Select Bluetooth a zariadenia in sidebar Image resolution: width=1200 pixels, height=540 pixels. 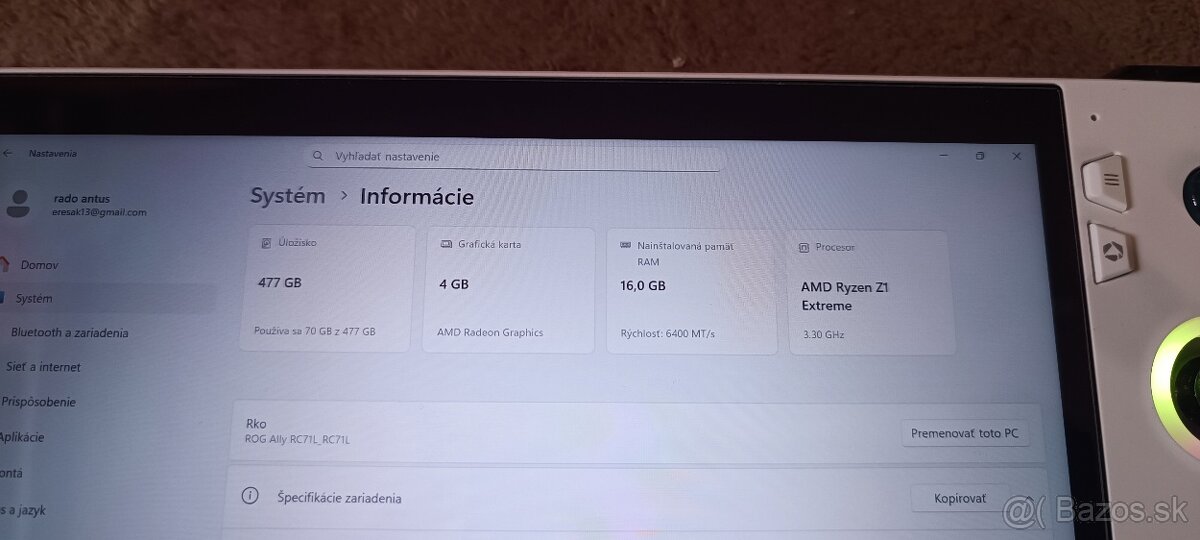pos(69,332)
